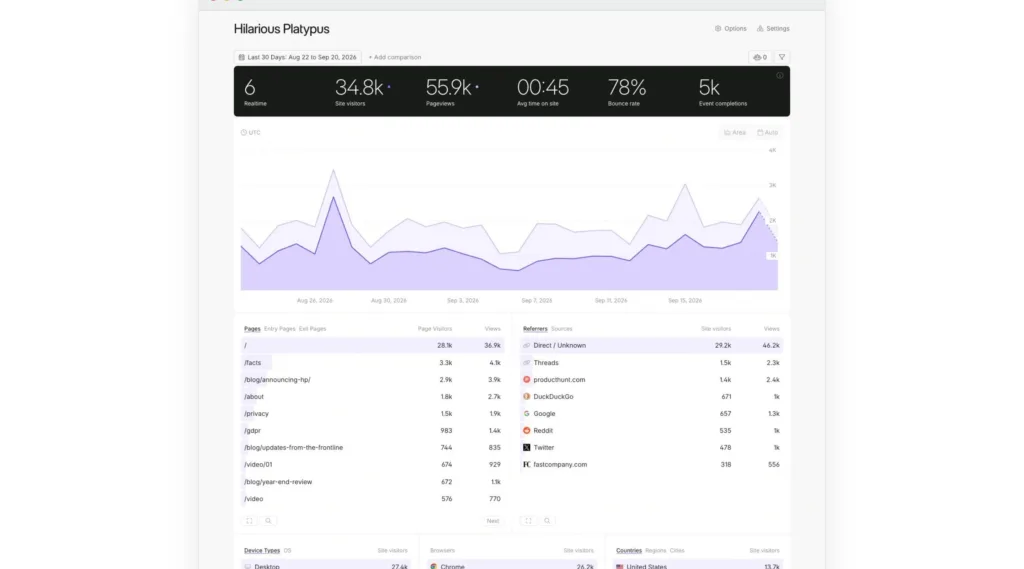Open the site Settings
Screen dimensions: 1024x569
[x=773, y=29]
